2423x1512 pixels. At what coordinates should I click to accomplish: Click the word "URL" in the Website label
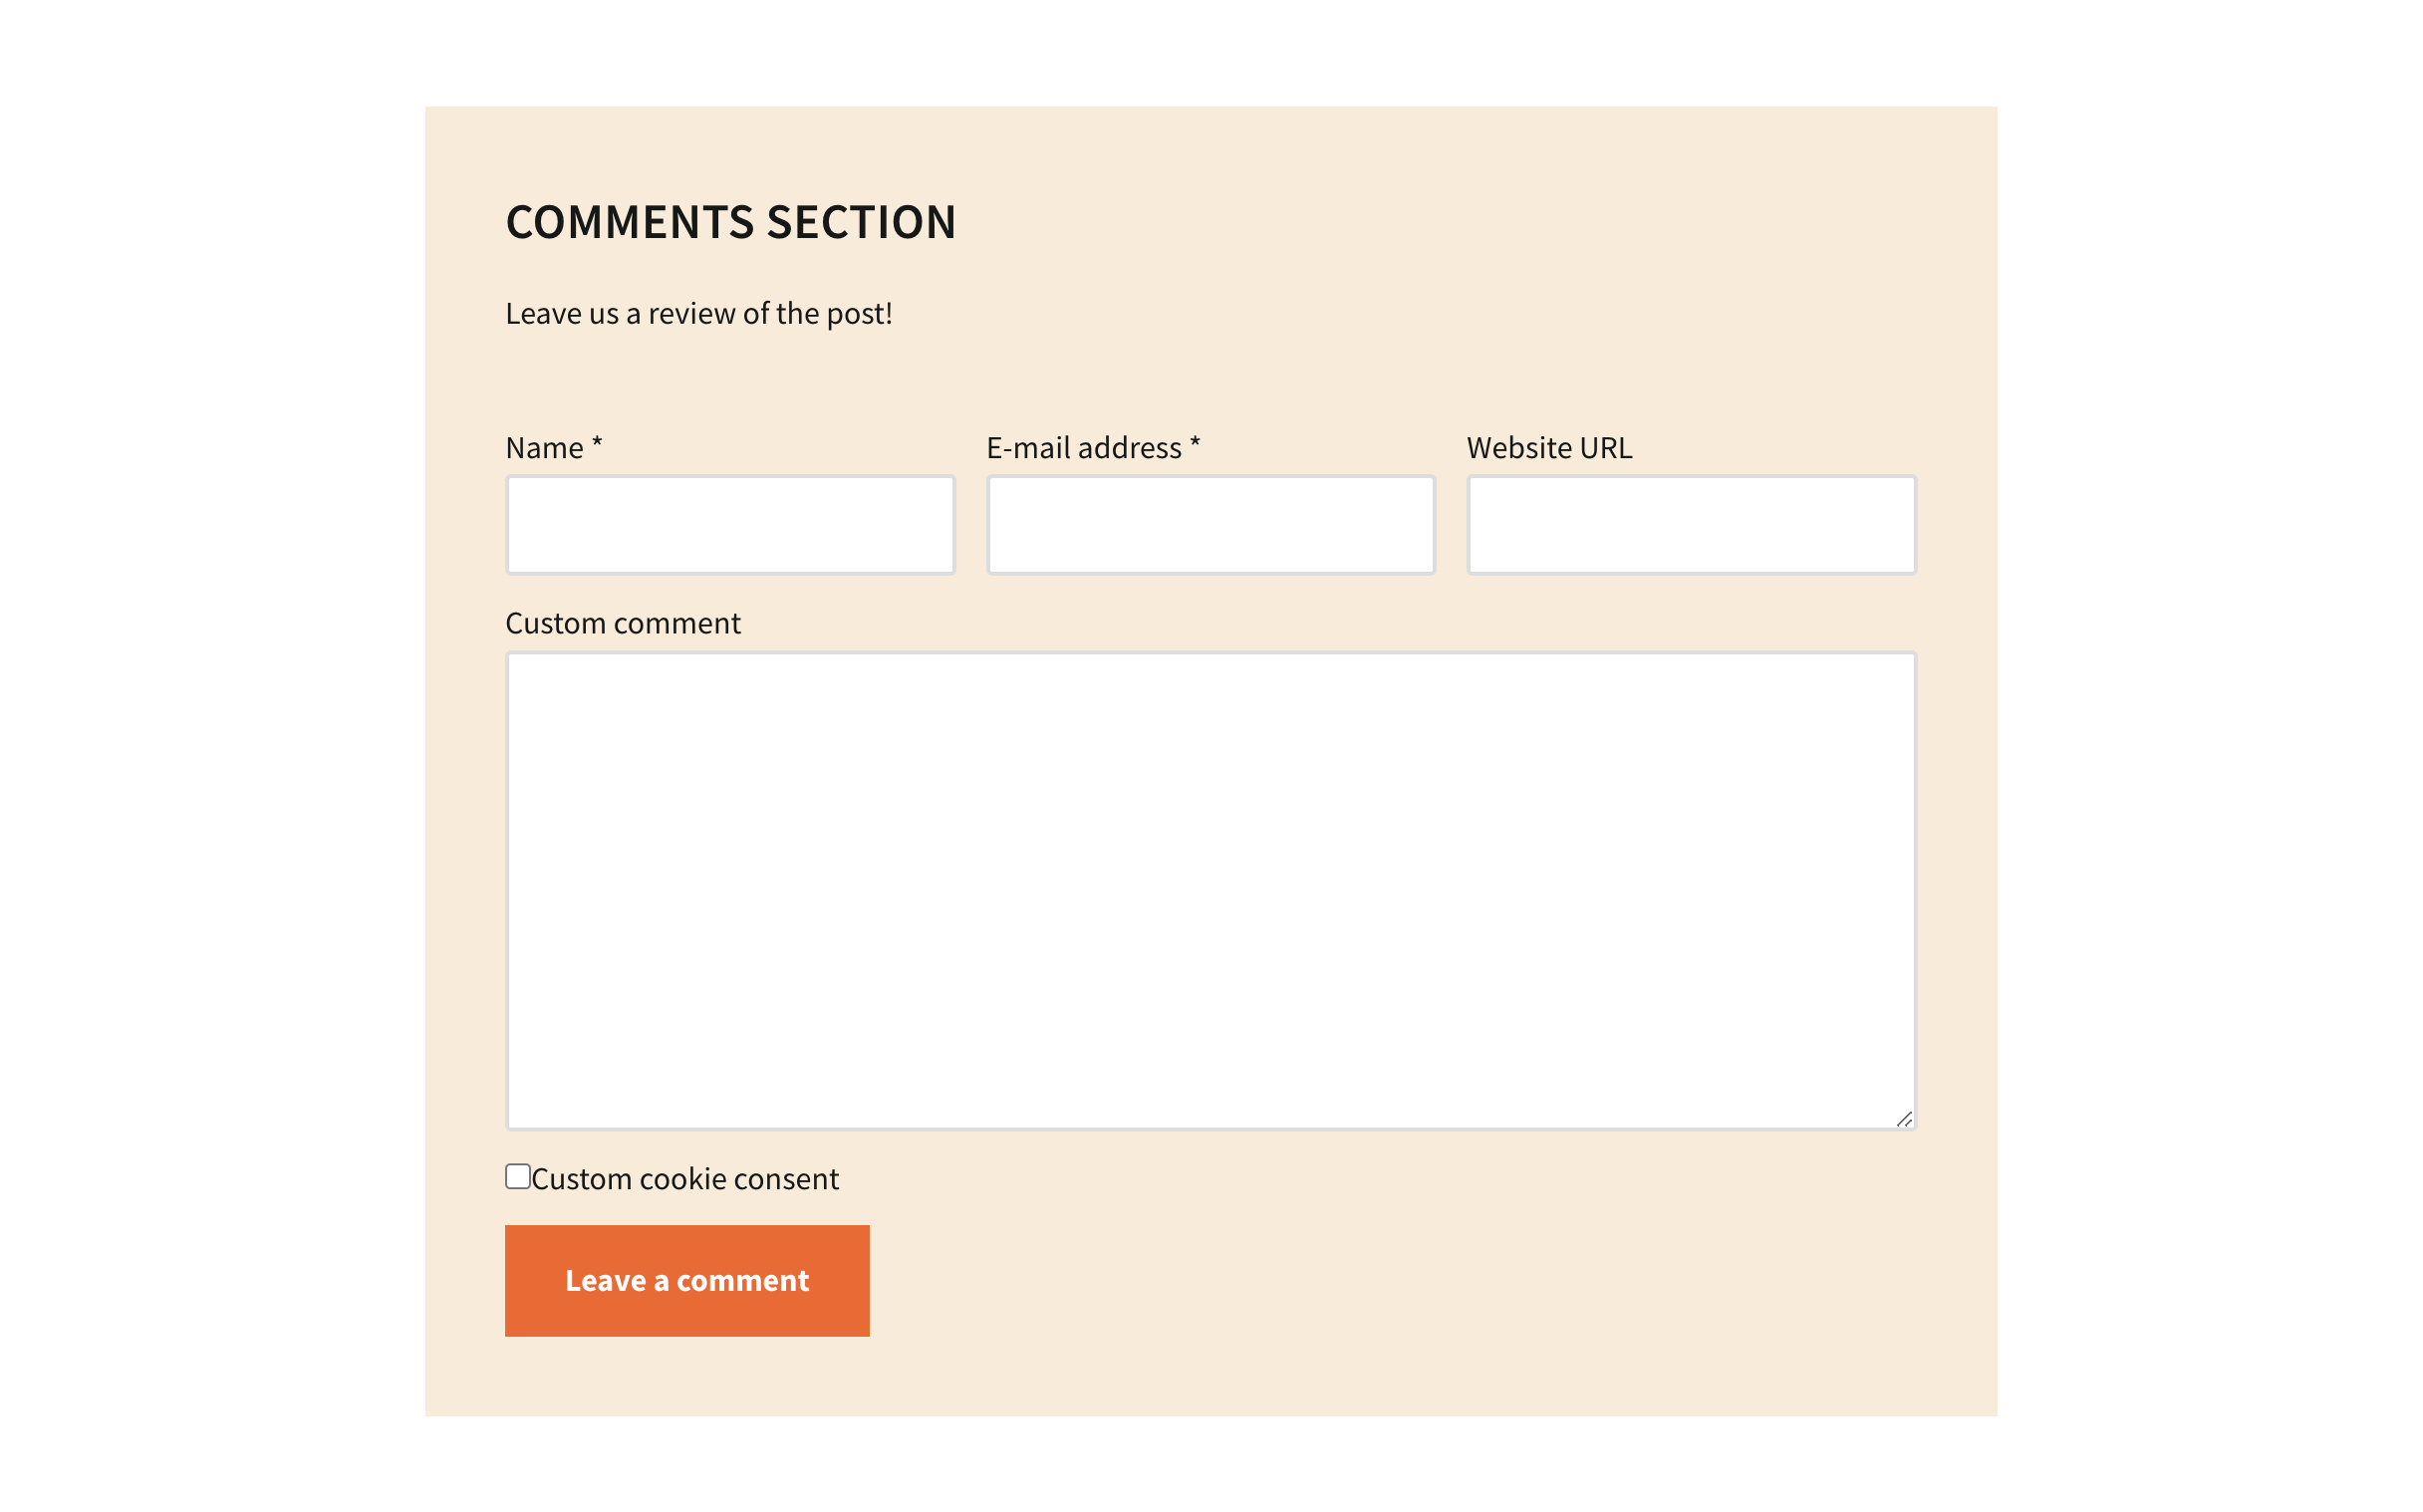tap(1605, 448)
